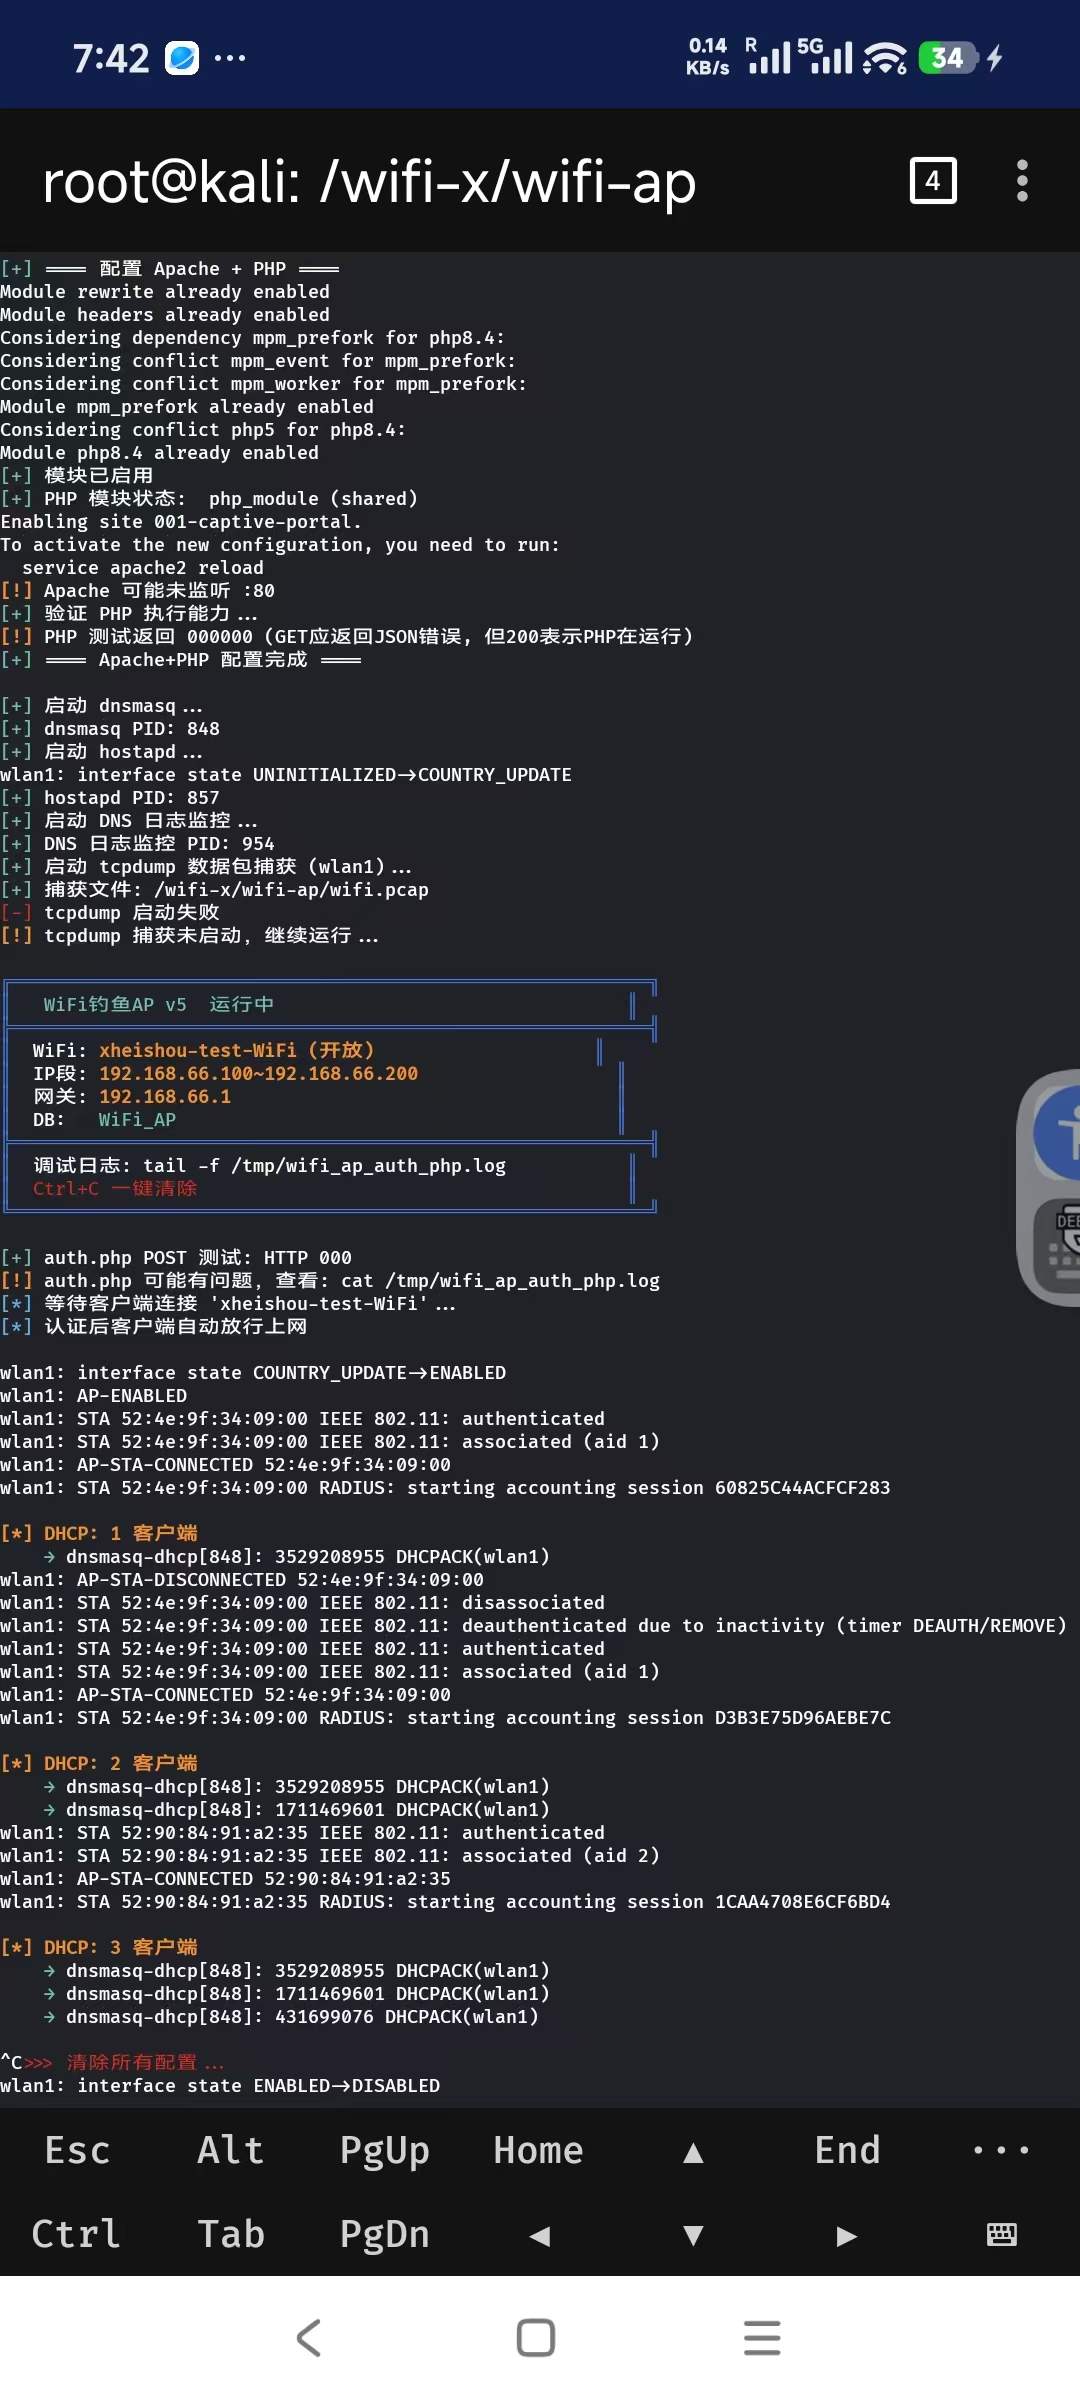Tap the battery indicator showing 34
1080x2400 pixels.
pyautogui.click(x=948, y=58)
